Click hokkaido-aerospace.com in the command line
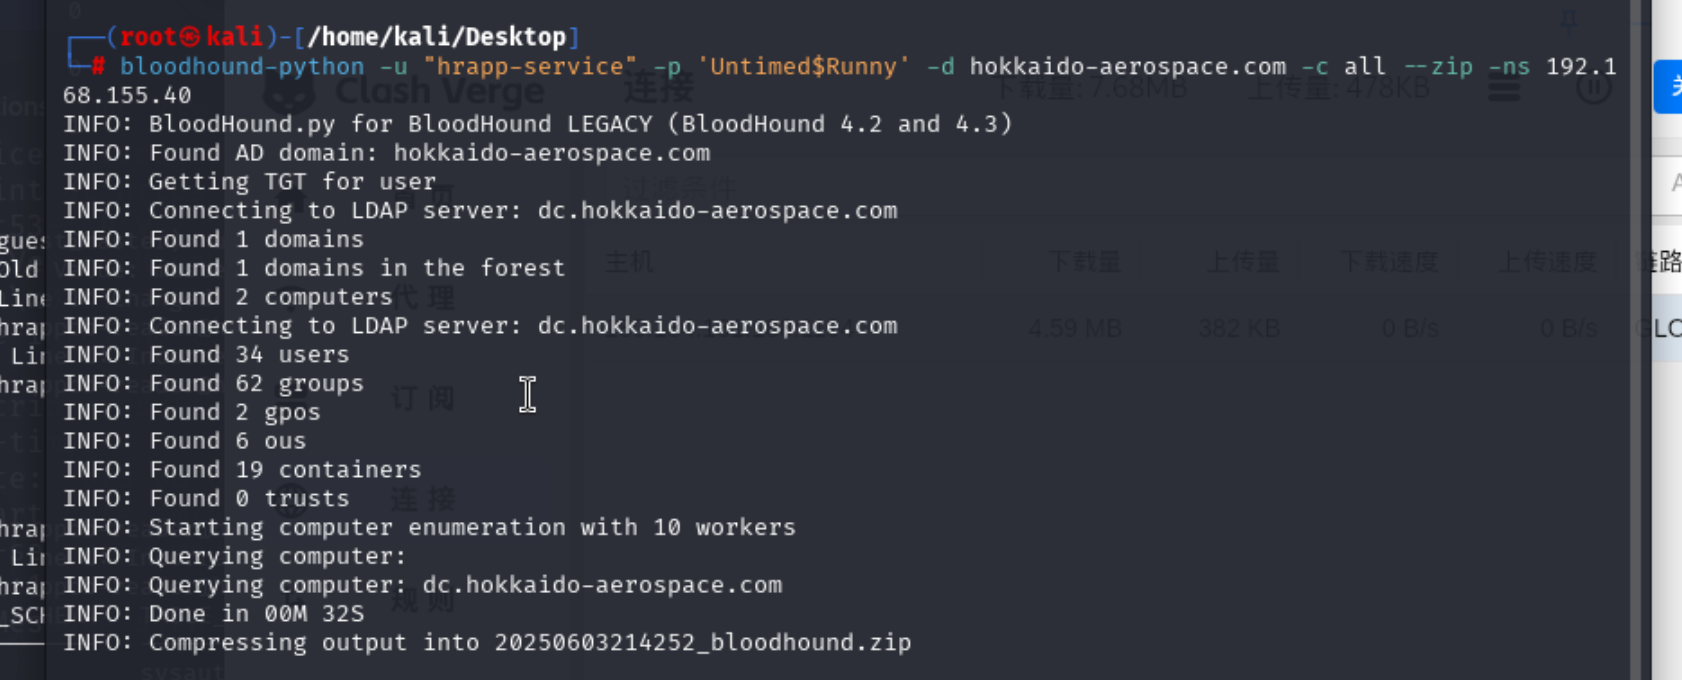The width and height of the screenshot is (1682, 680). coord(1128,67)
